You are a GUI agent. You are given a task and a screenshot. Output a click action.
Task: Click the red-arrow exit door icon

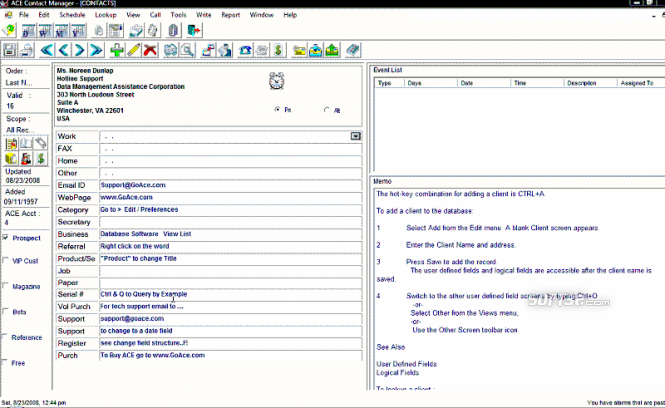(194, 30)
